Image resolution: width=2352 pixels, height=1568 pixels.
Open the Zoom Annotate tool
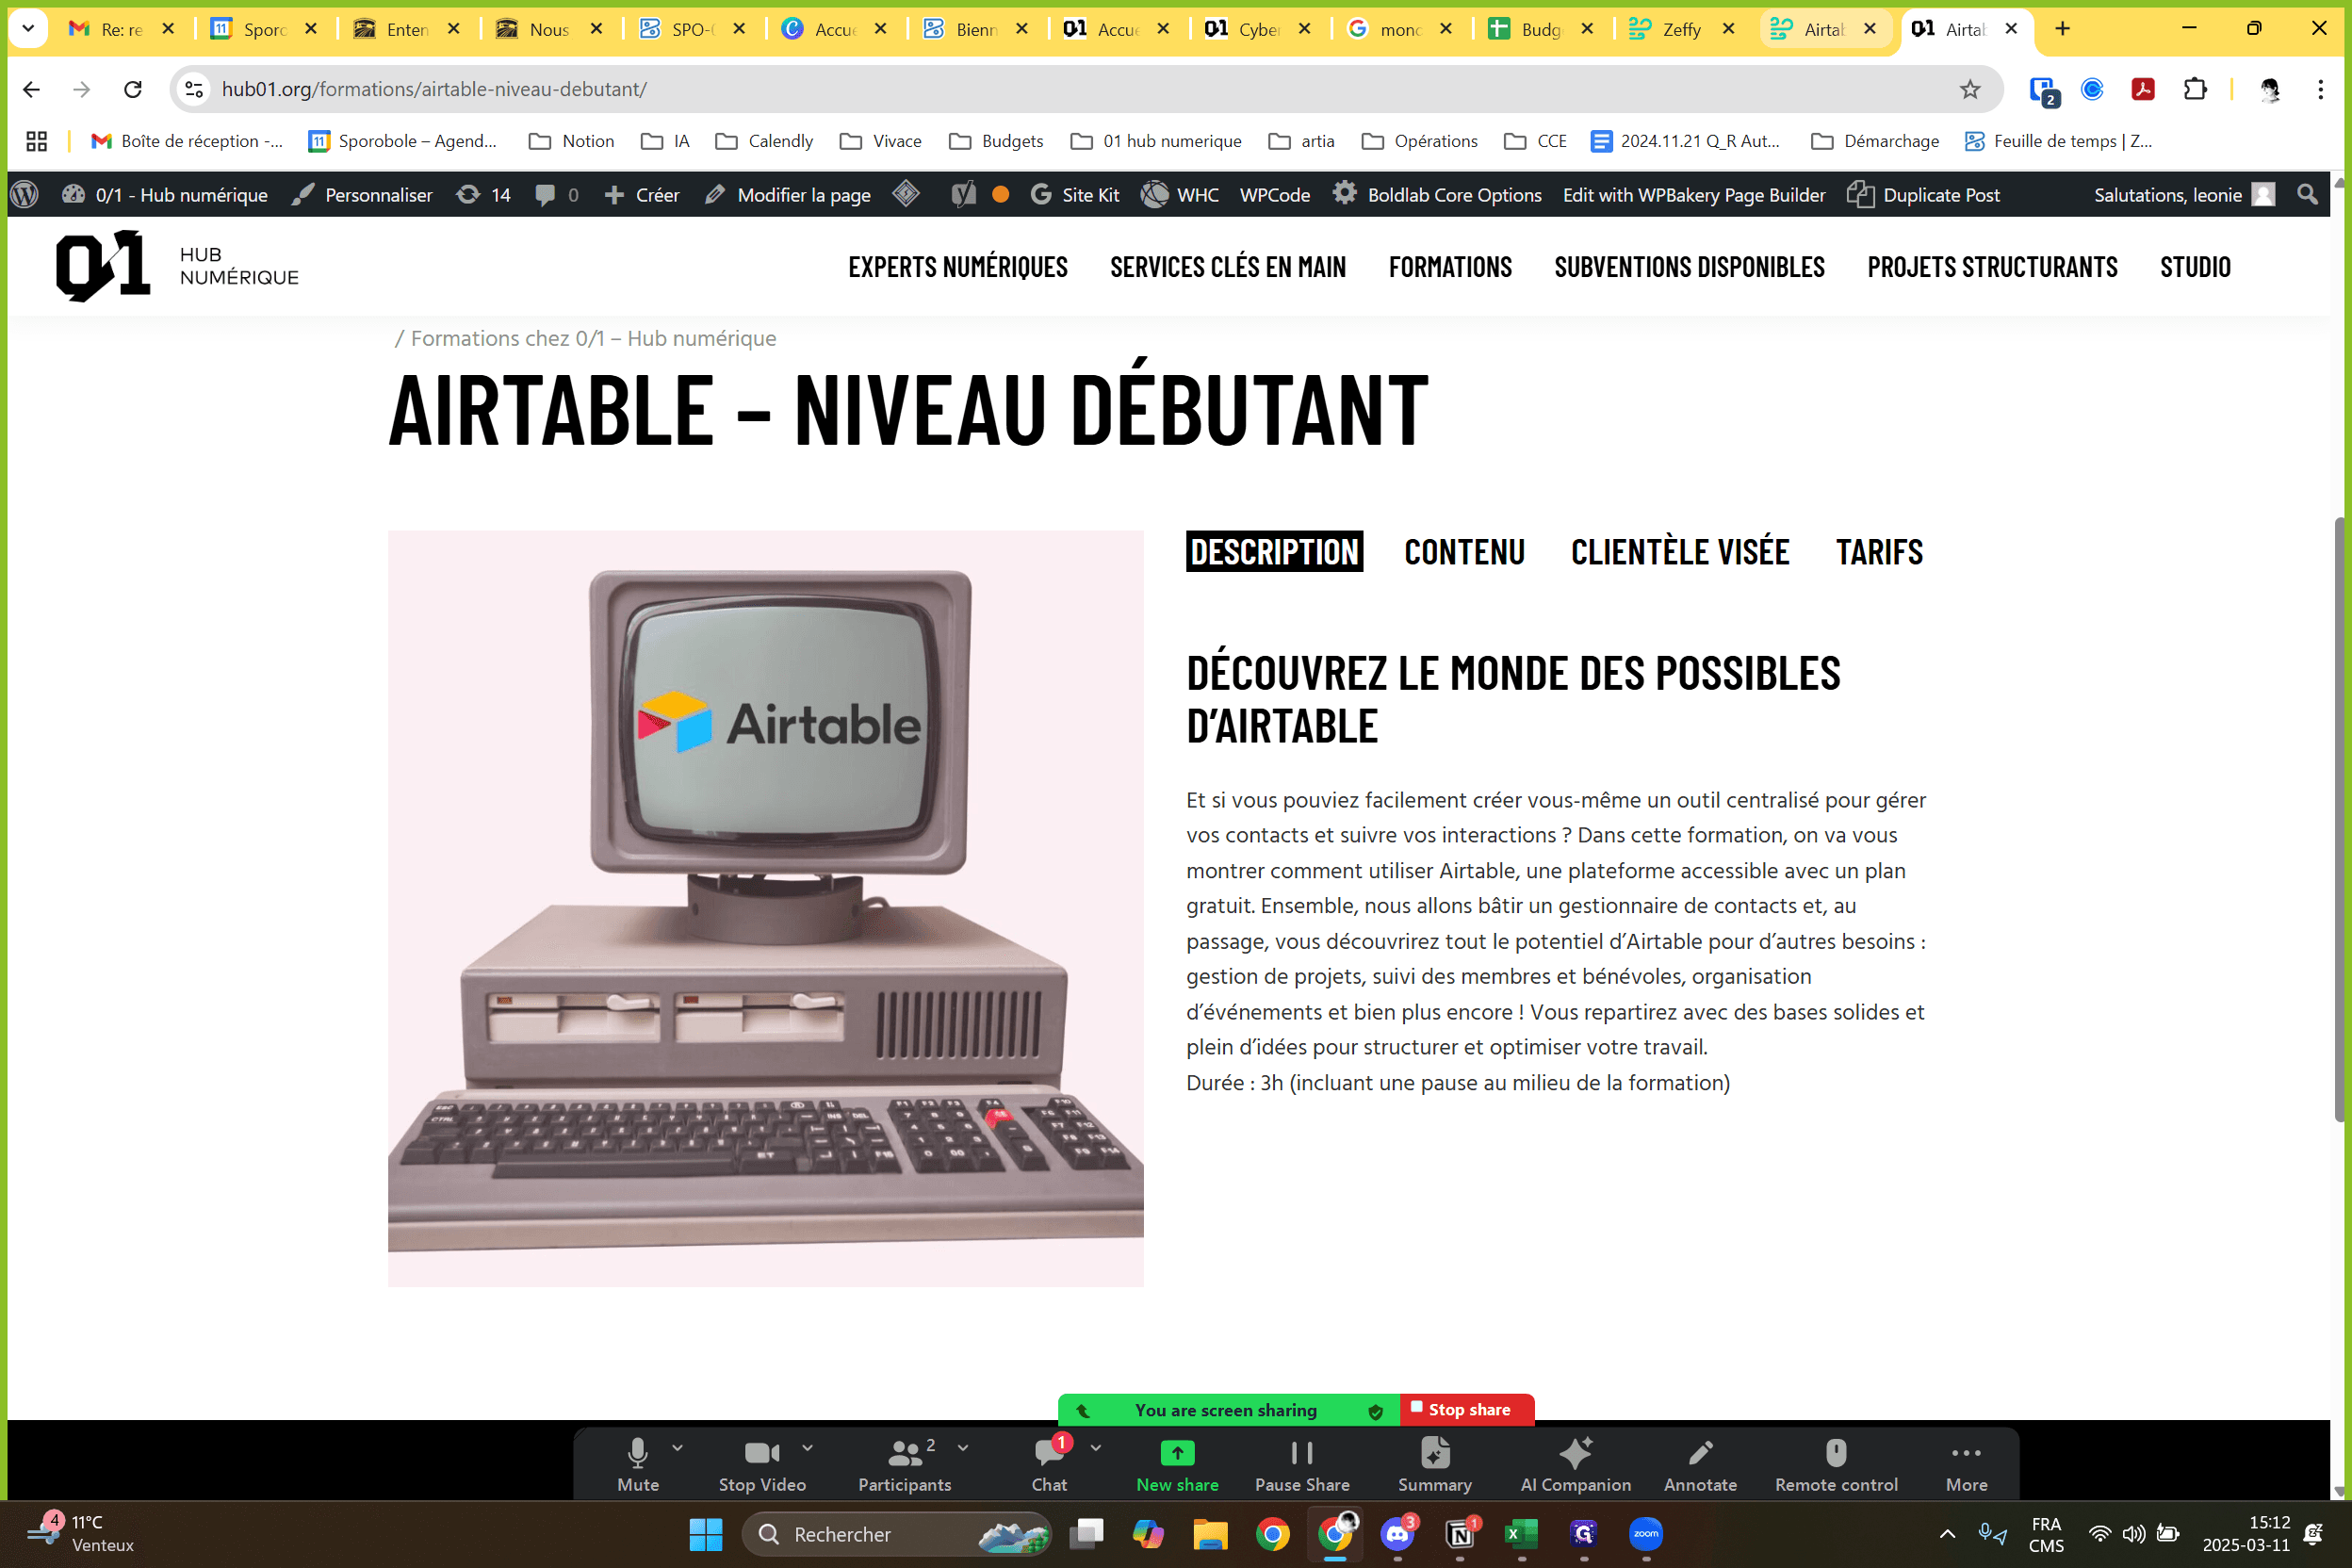coord(1700,1465)
